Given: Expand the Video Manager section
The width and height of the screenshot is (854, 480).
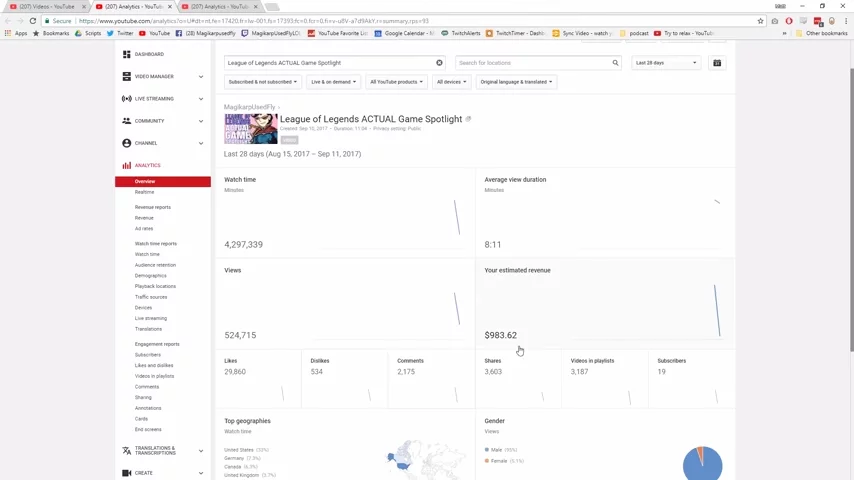Looking at the screenshot, I should [200, 77].
